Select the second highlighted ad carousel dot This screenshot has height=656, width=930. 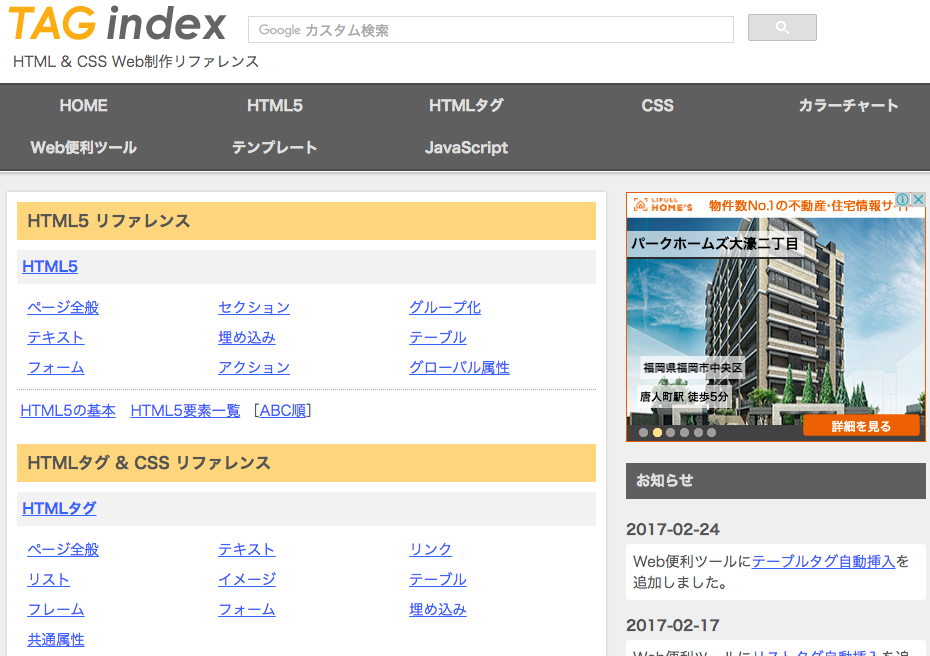pos(657,433)
